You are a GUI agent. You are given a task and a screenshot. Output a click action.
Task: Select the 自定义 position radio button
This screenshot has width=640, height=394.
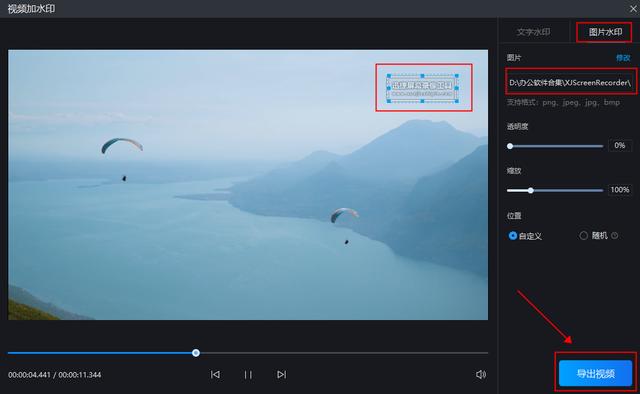(513, 236)
